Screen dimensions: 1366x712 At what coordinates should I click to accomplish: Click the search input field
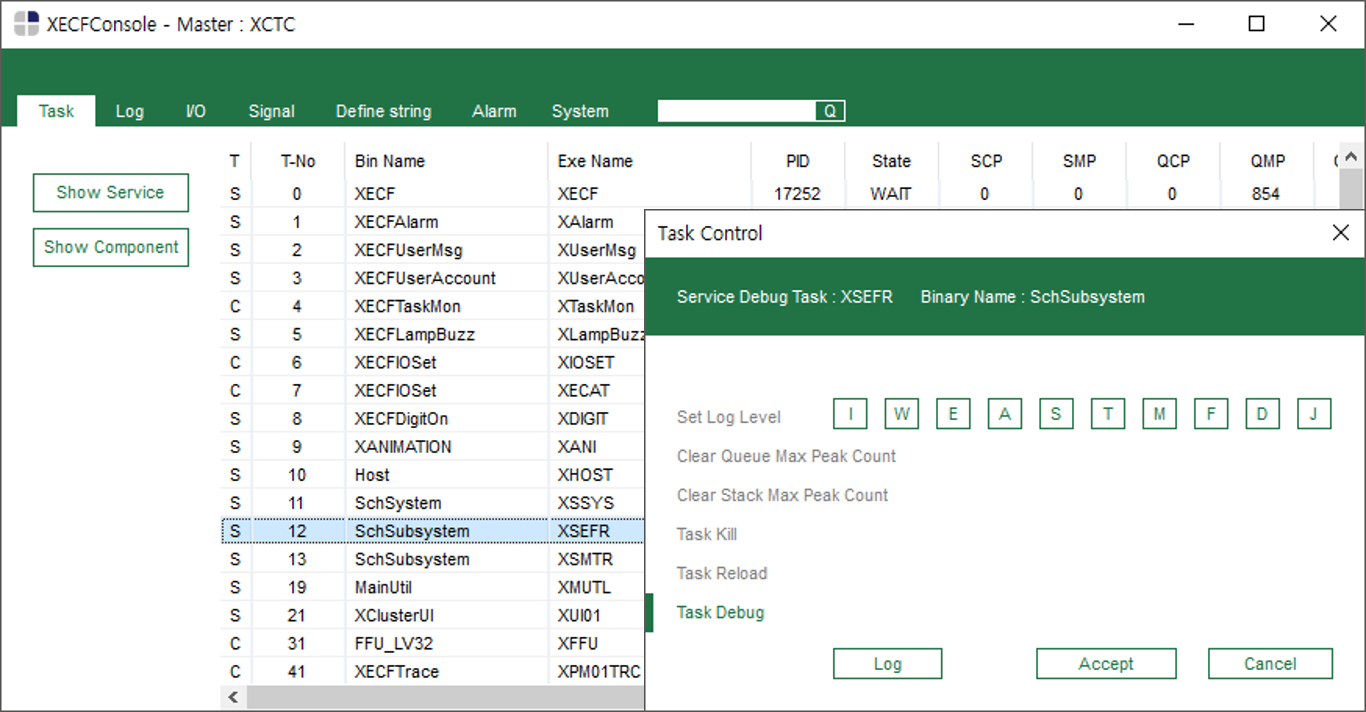pyautogui.click(x=737, y=111)
